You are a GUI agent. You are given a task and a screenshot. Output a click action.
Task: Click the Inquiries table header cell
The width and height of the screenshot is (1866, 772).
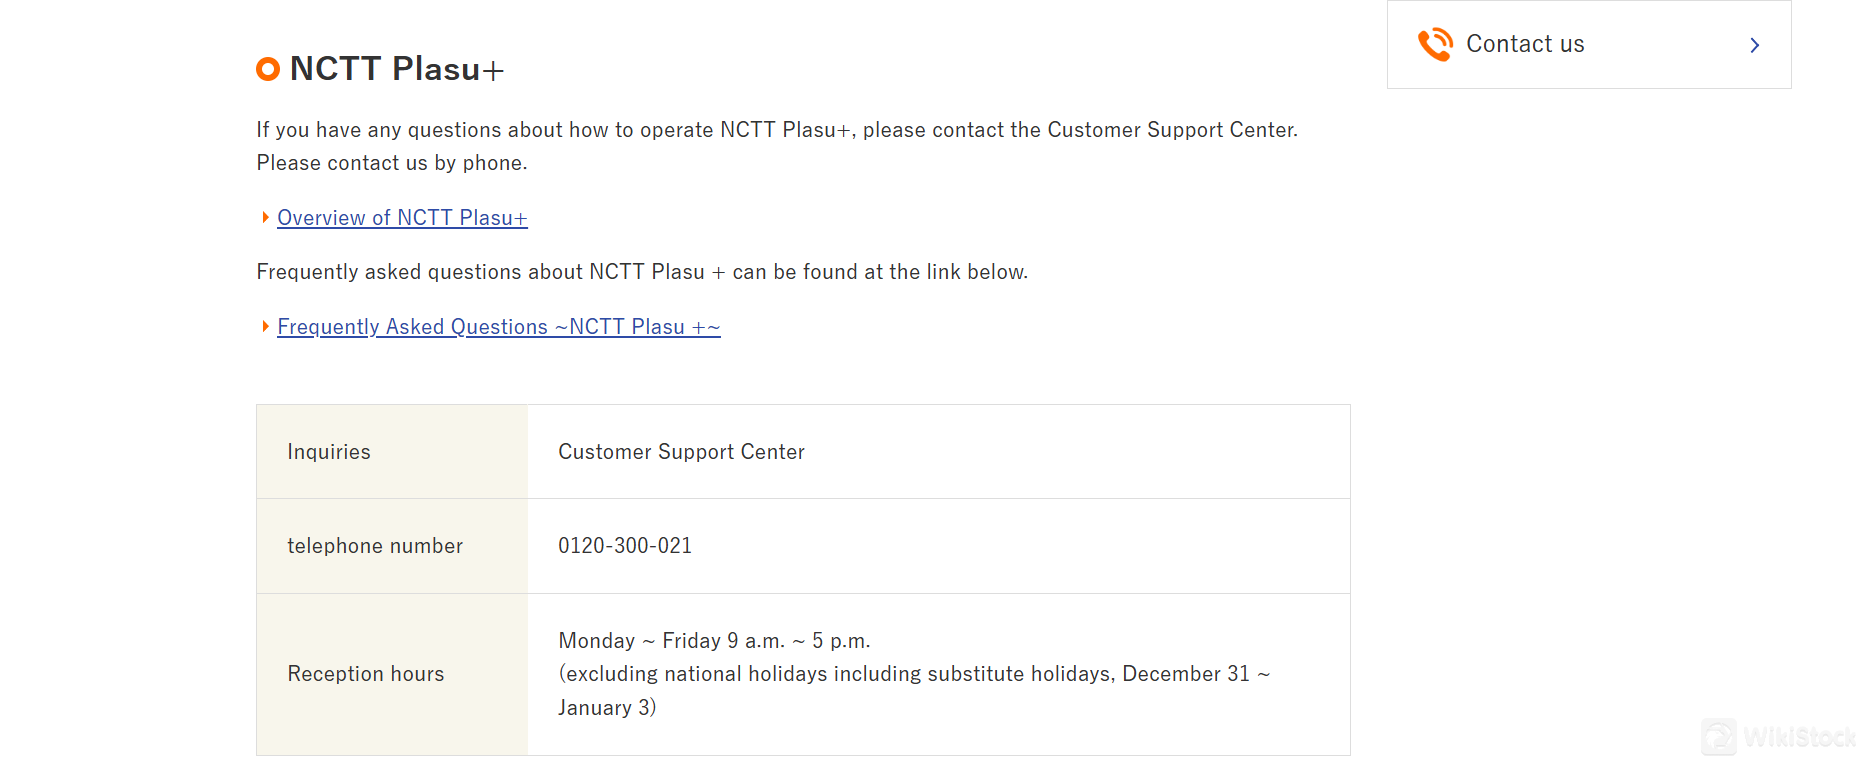tap(329, 452)
